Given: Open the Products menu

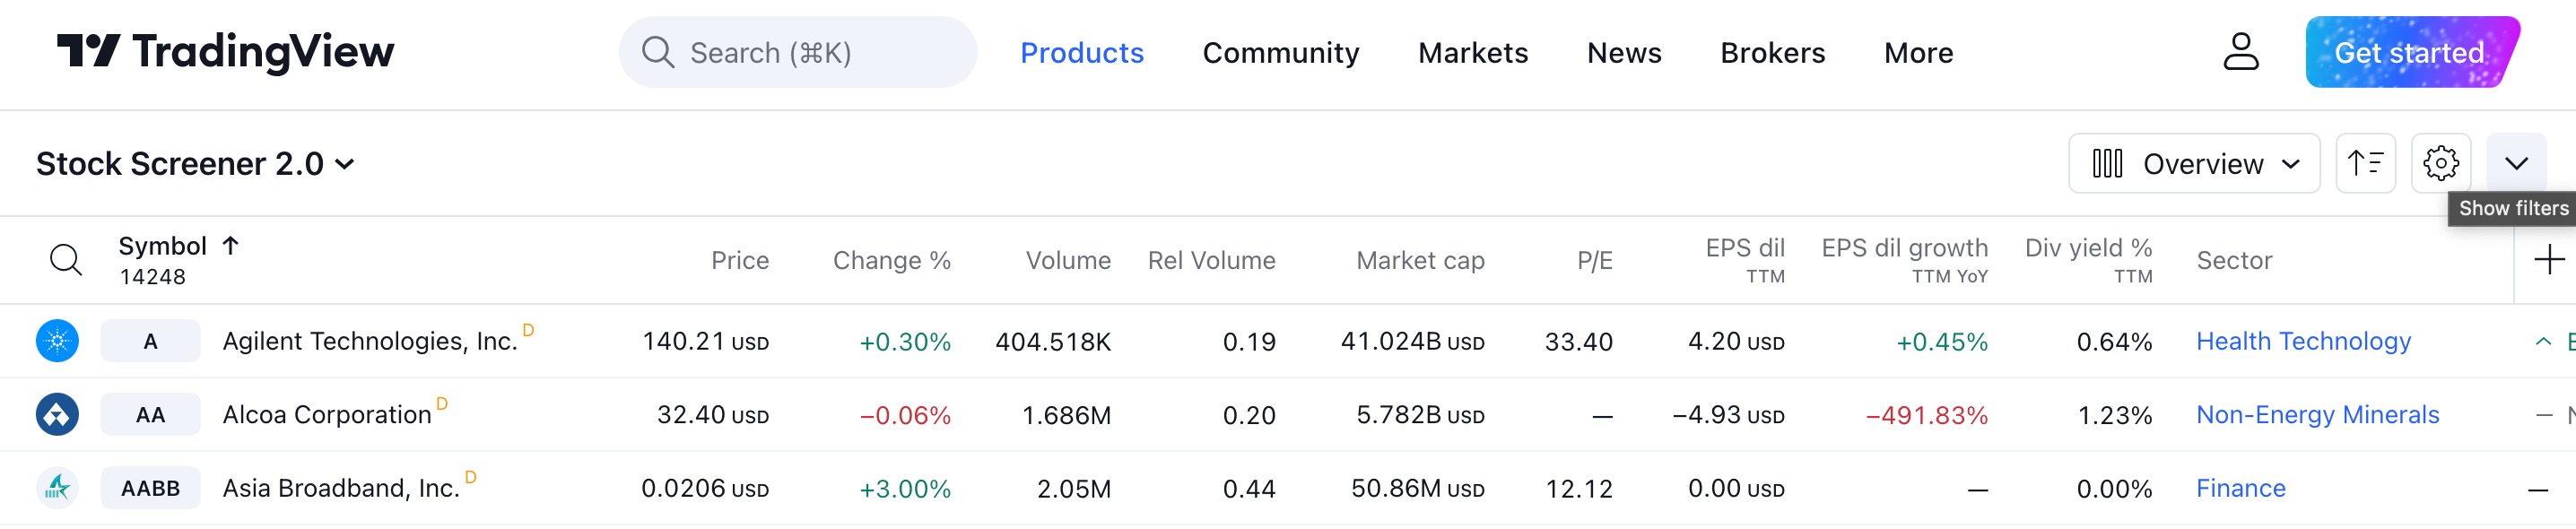Looking at the screenshot, I should [x=1081, y=53].
